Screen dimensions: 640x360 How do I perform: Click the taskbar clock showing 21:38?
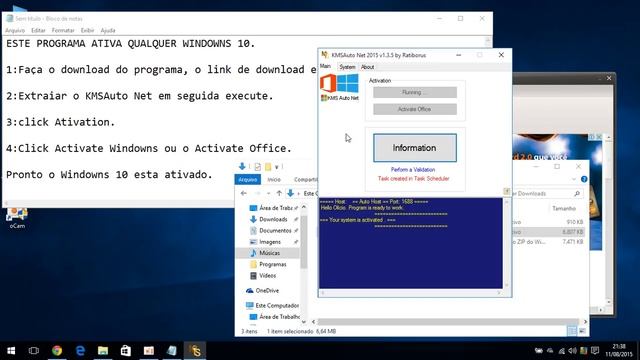coord(619,351)
